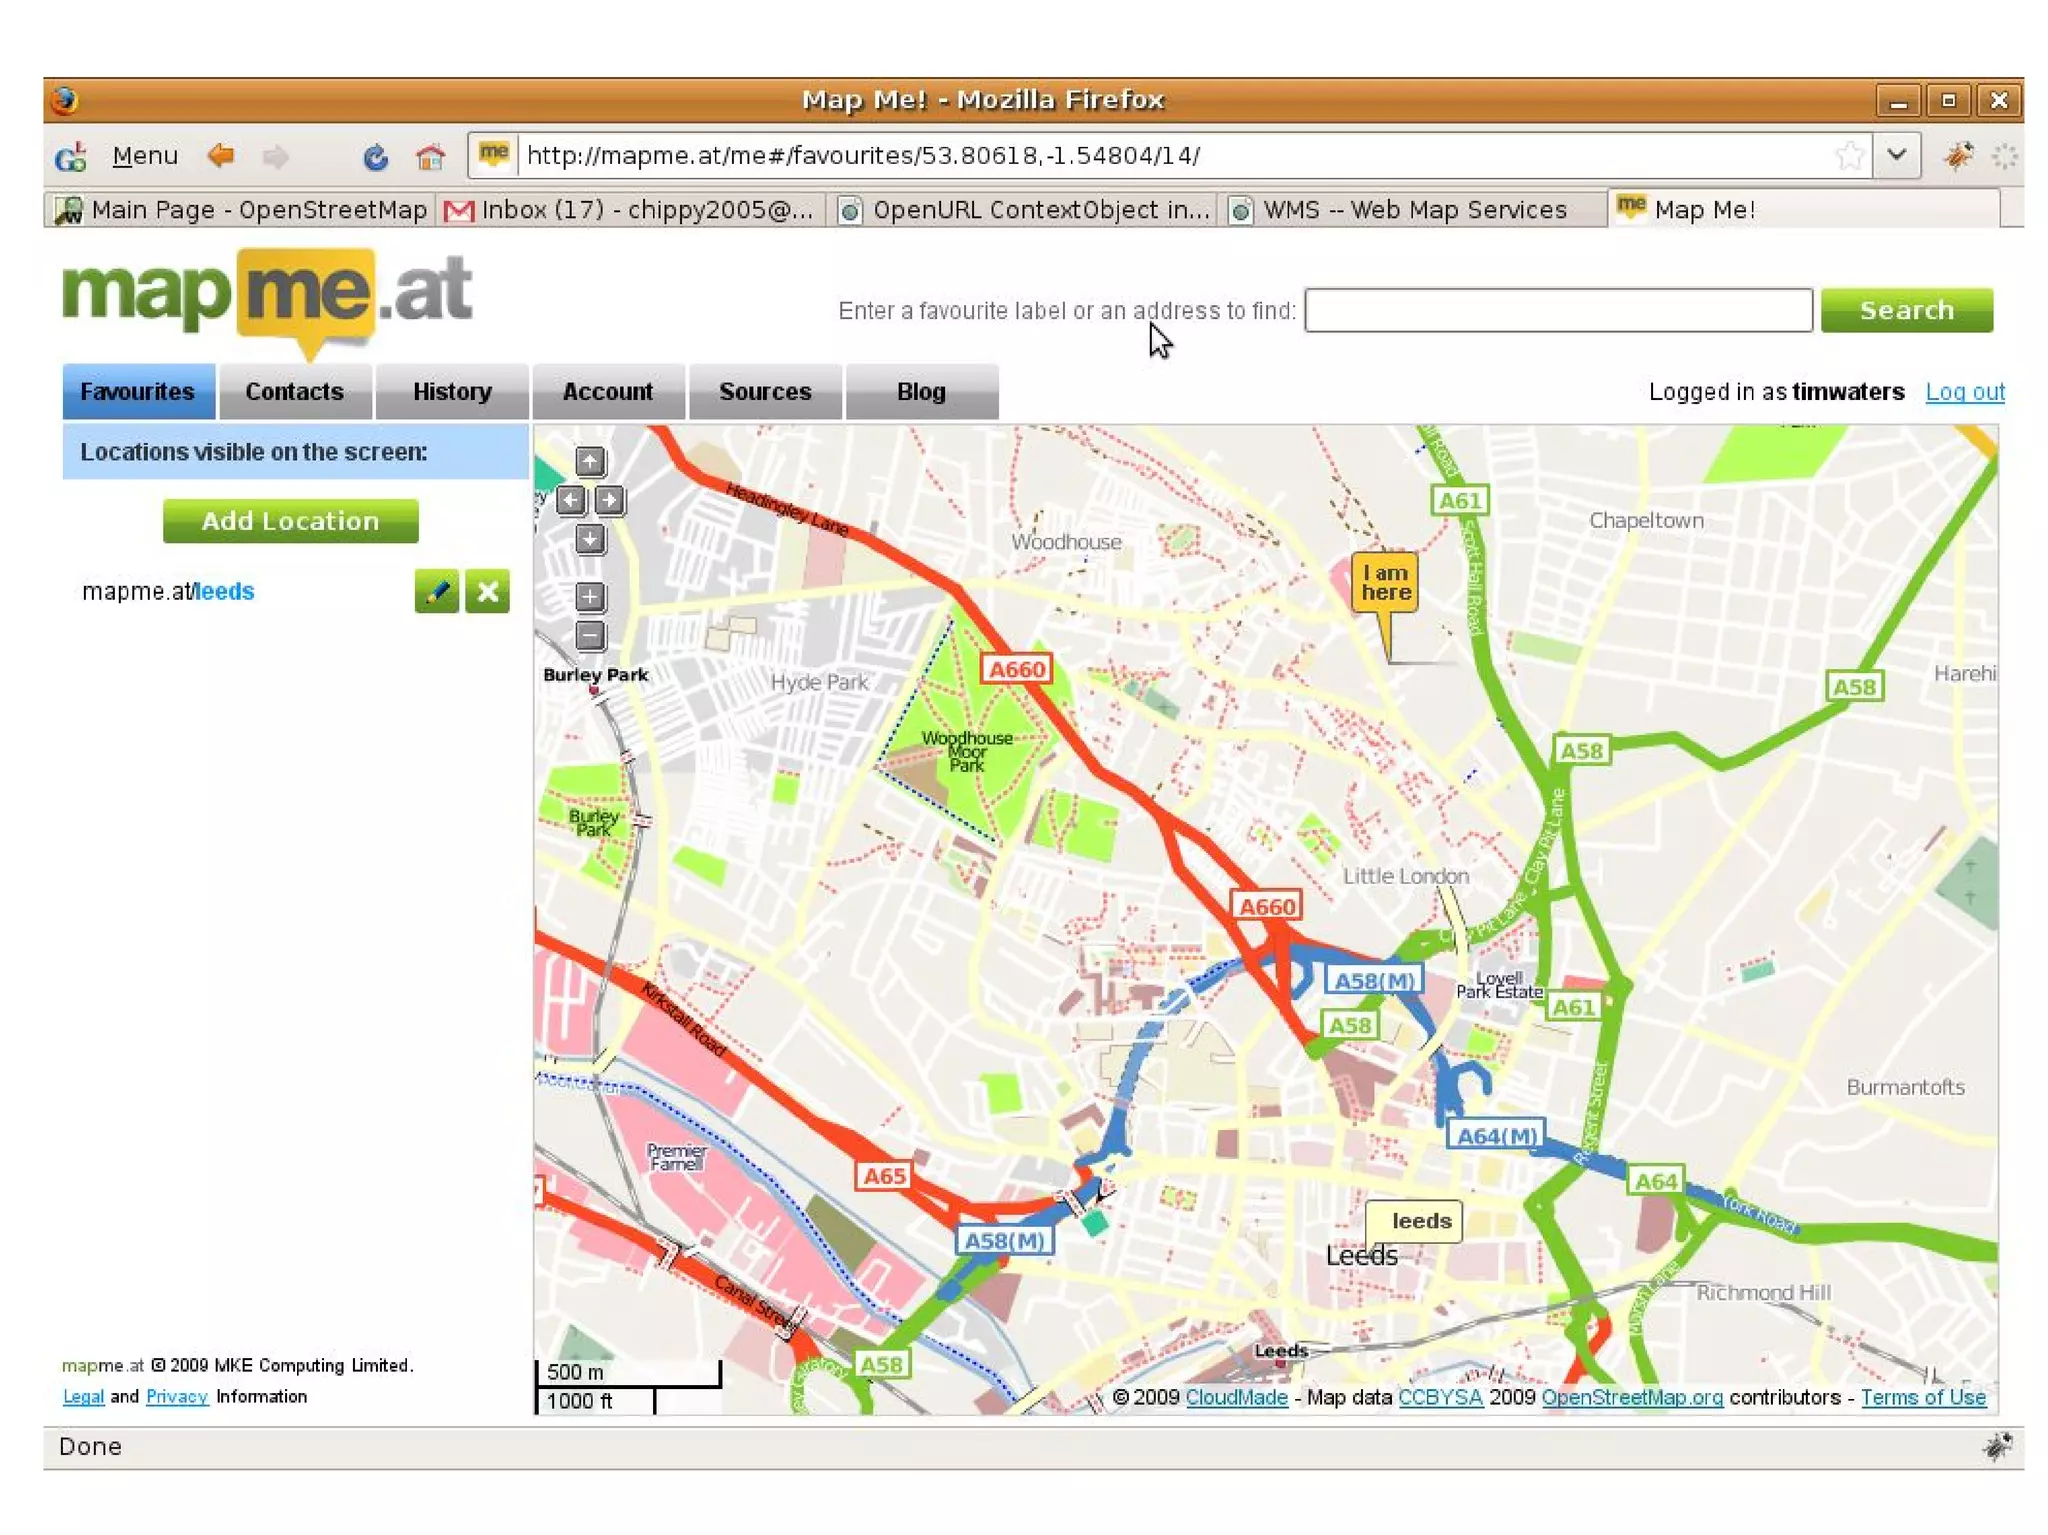The height and width of the screenshot is (1535, 2048).
Task: Click the mapme site icon in the address bar
Action: point(494,154)
